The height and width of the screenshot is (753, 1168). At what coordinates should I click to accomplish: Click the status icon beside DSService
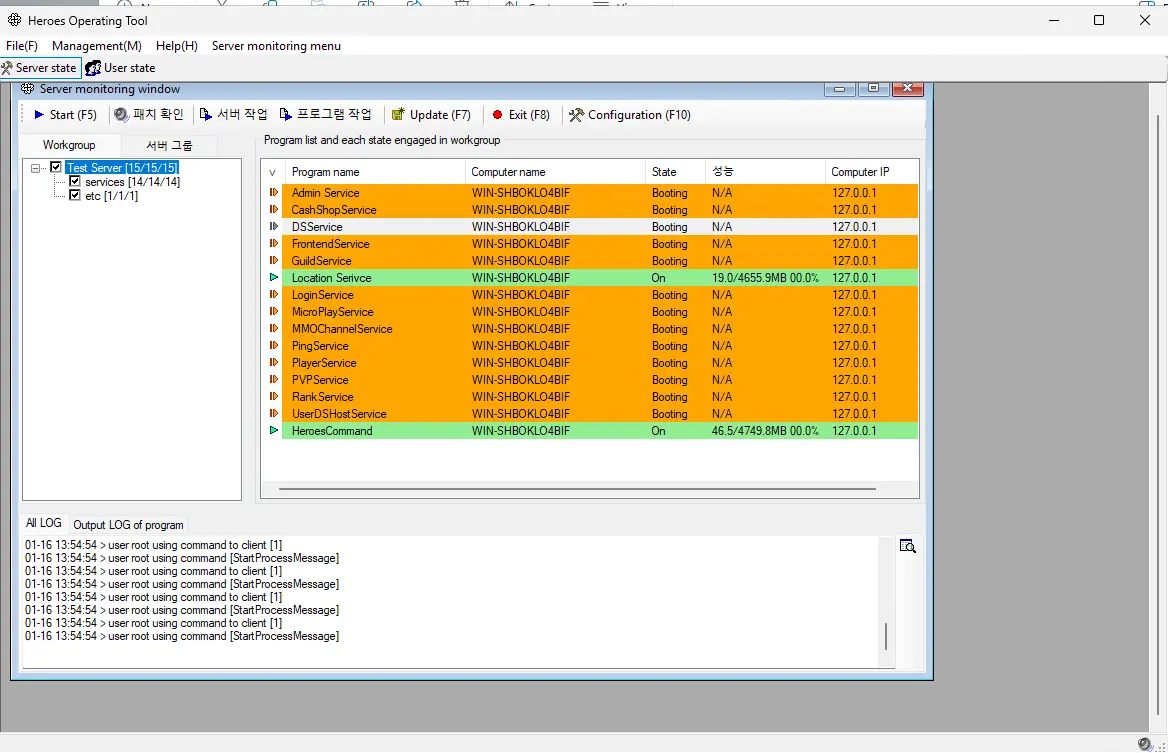[x=273, y=226]
